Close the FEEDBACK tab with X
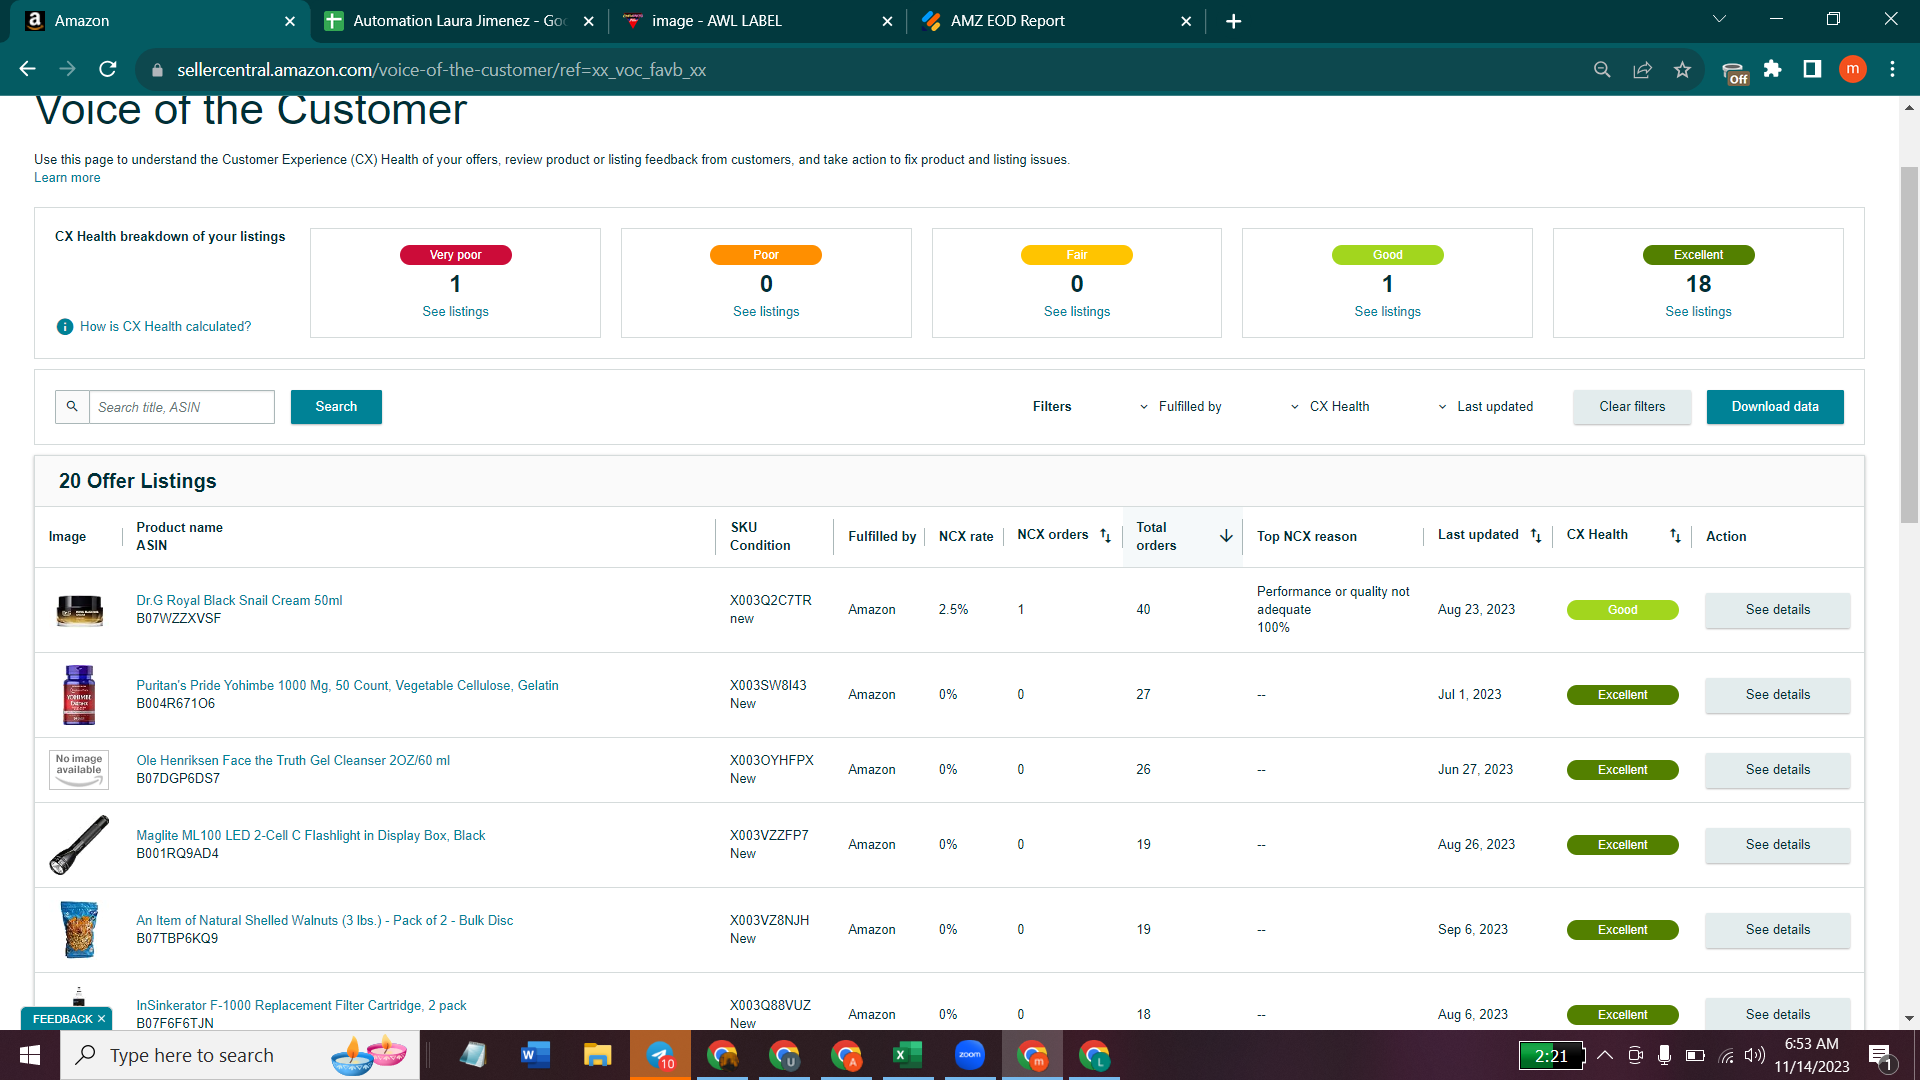Viewport: 1920px width, 1080px height. (x=101, y=1019)
